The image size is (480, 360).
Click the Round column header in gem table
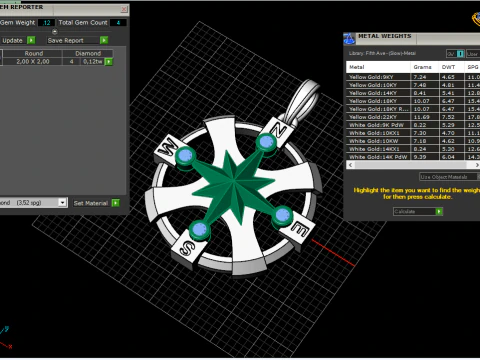pyautogui.click(x=33, y=53)
